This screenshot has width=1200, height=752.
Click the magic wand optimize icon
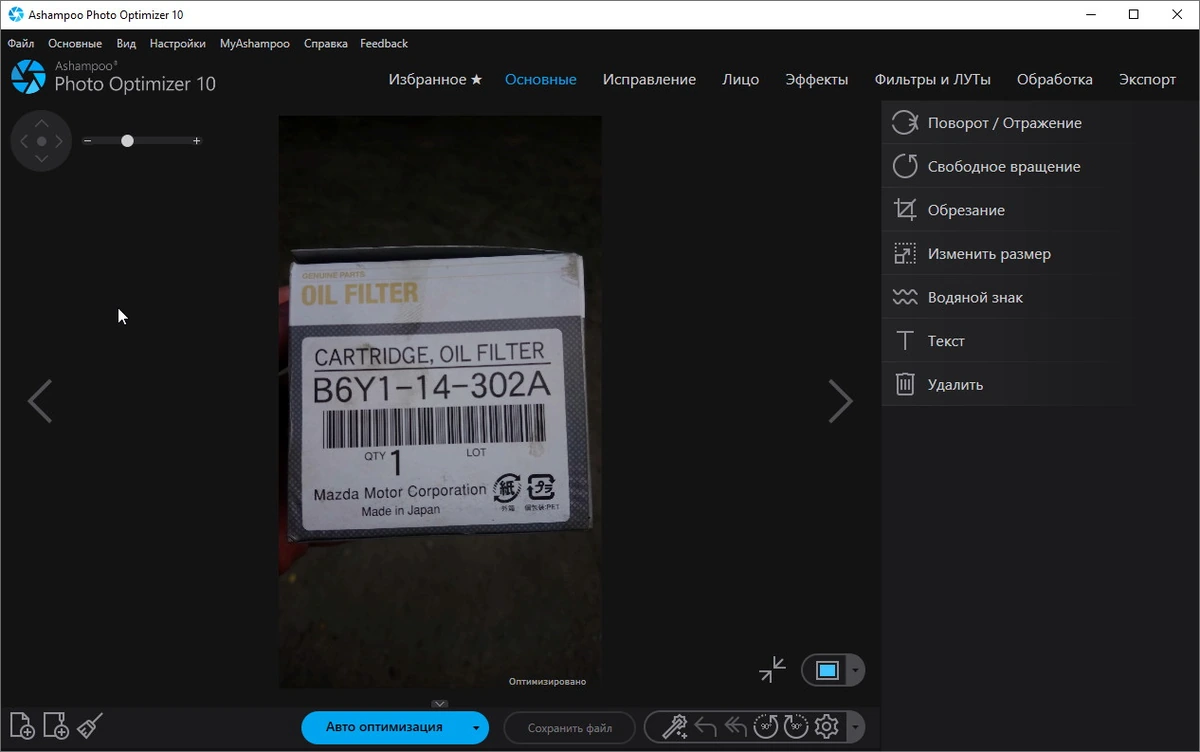click(x=675, y=727)
